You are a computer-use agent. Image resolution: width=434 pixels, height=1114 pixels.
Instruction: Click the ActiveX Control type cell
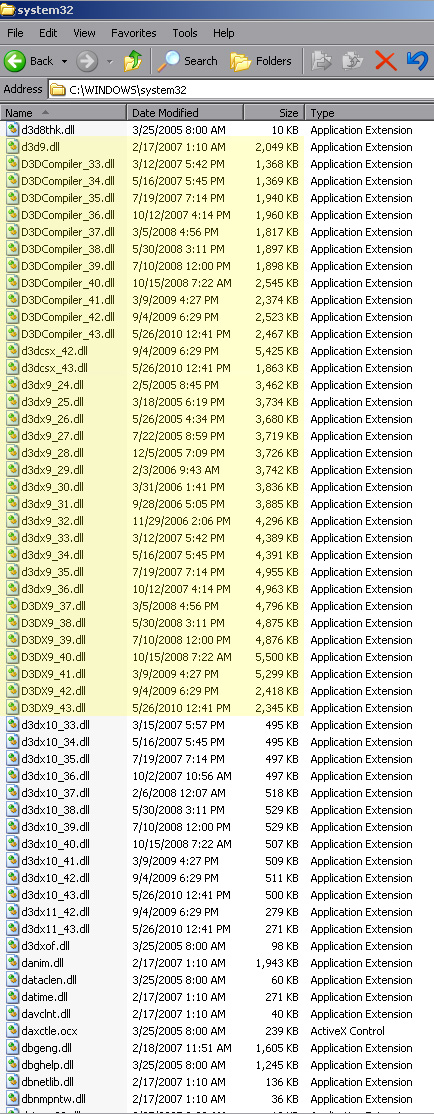(x=347, y=1031)
